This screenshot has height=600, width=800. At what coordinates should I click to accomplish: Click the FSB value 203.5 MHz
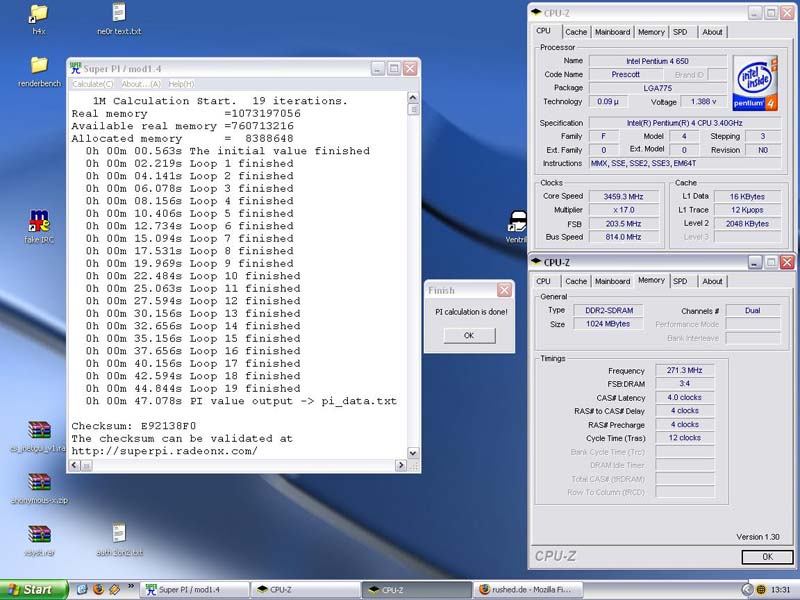point(623,223)
